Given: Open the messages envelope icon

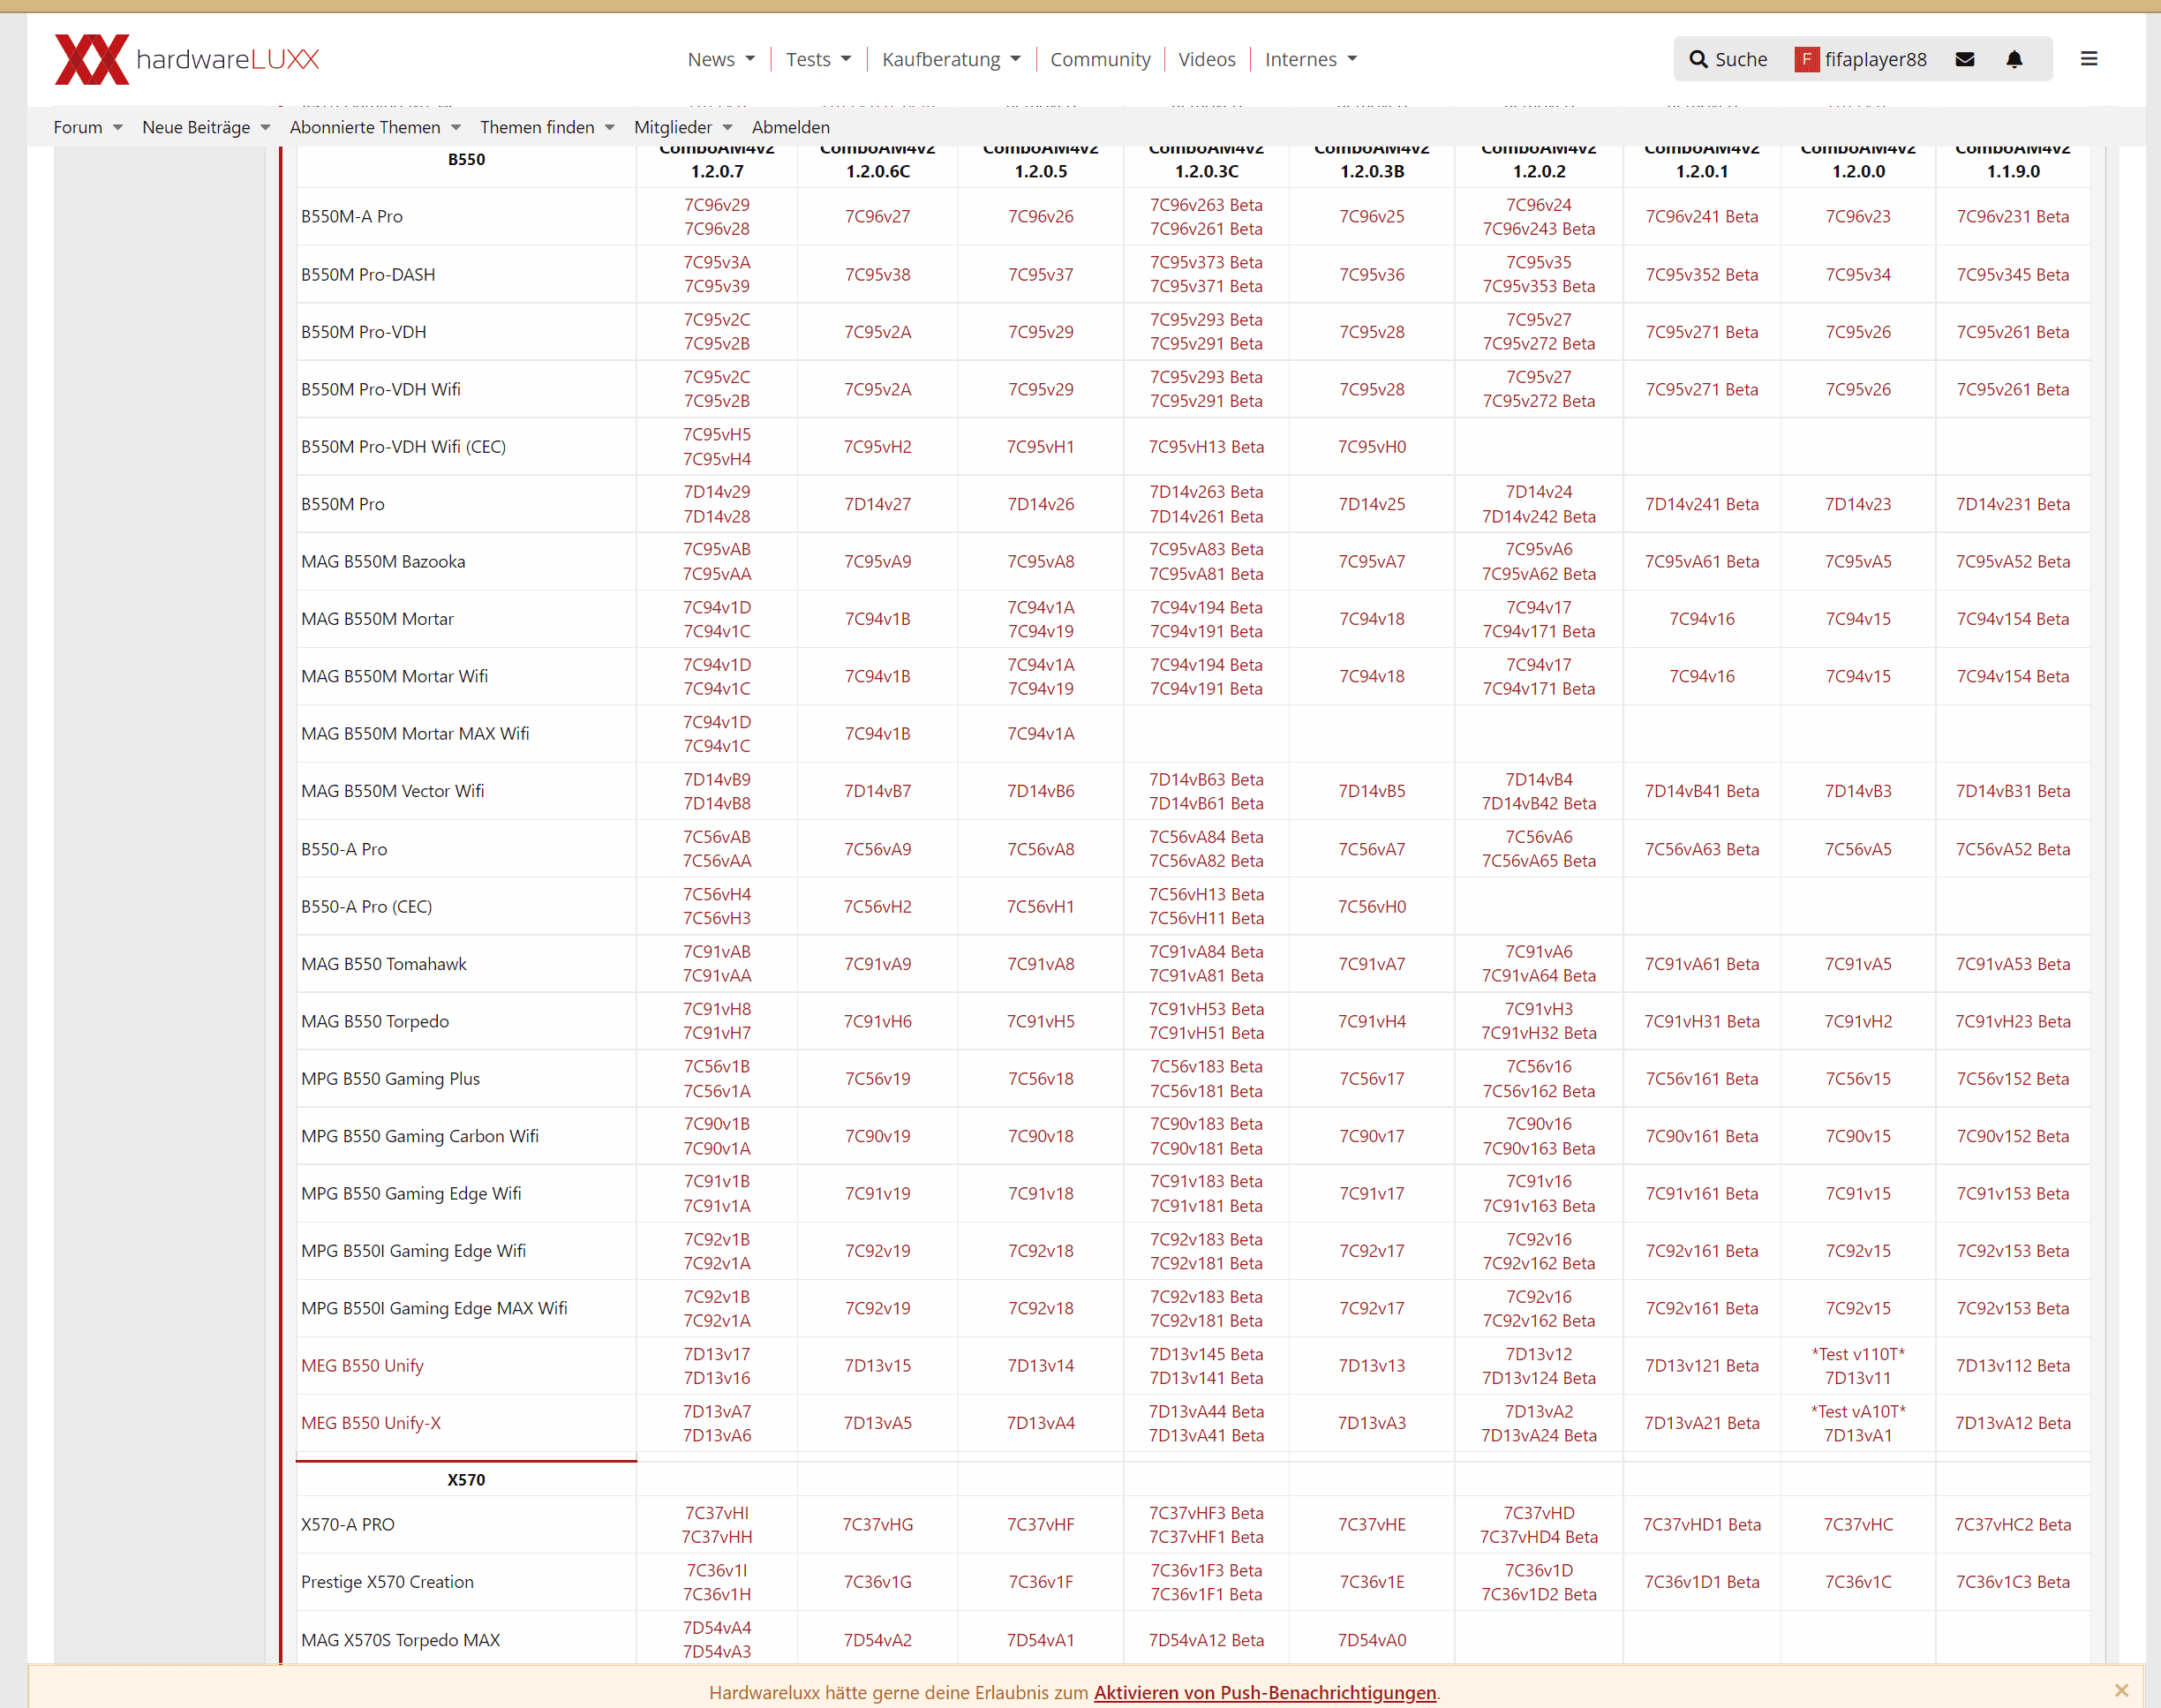Looking at the screenshot, I should click(x=1965, y=59).
